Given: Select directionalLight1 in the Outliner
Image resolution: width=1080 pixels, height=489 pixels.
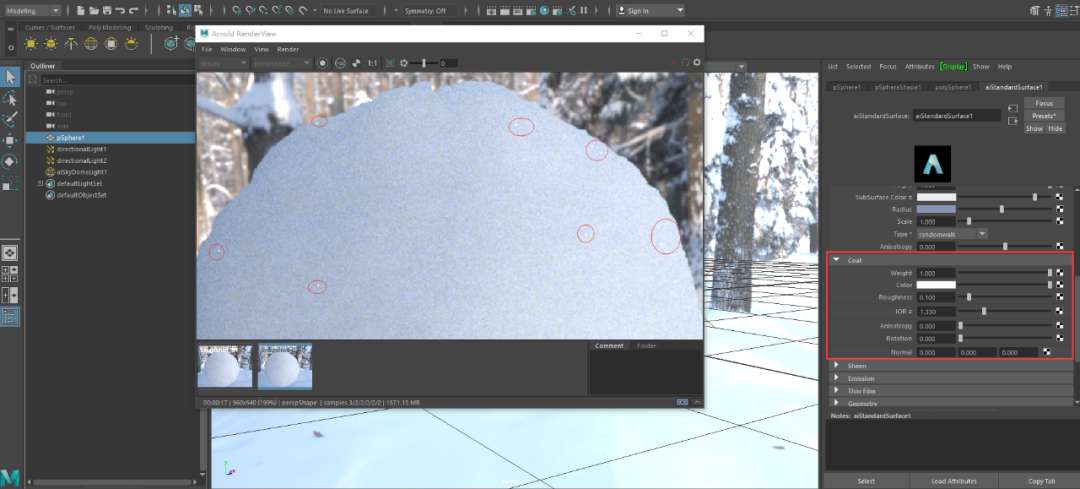Looking at the screenshot, I should [x=81, y=149].
